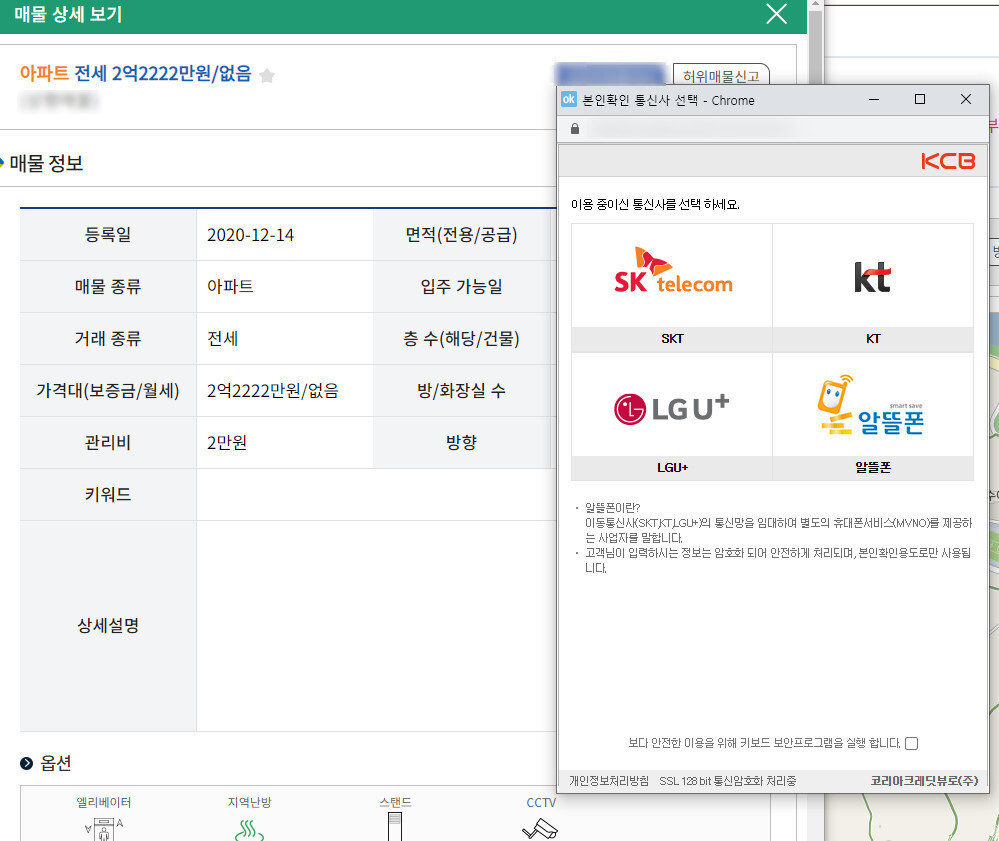
Task: Click the 매물 종류 value 아파트
Action: tap(230, 287)
